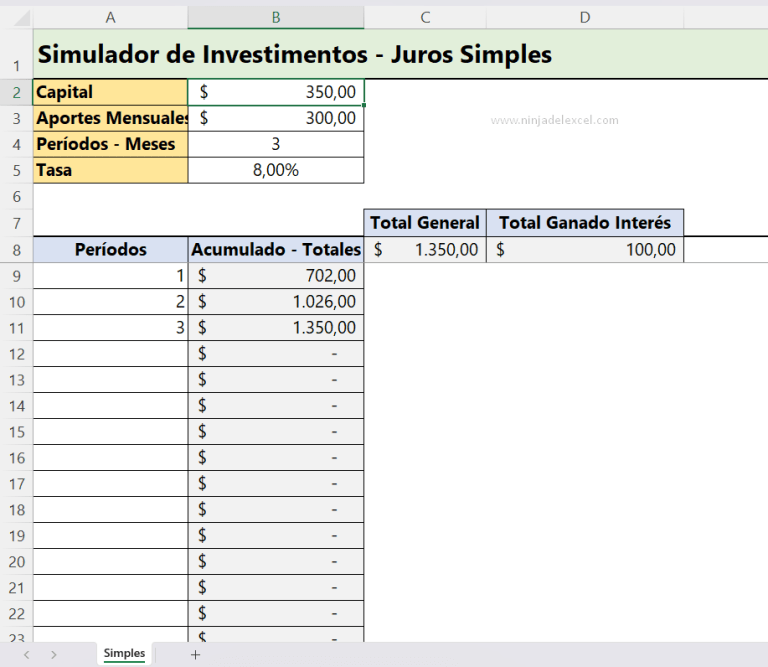Select column D header
This screenshot has width=768, height=667.
[x=585, y=18]
